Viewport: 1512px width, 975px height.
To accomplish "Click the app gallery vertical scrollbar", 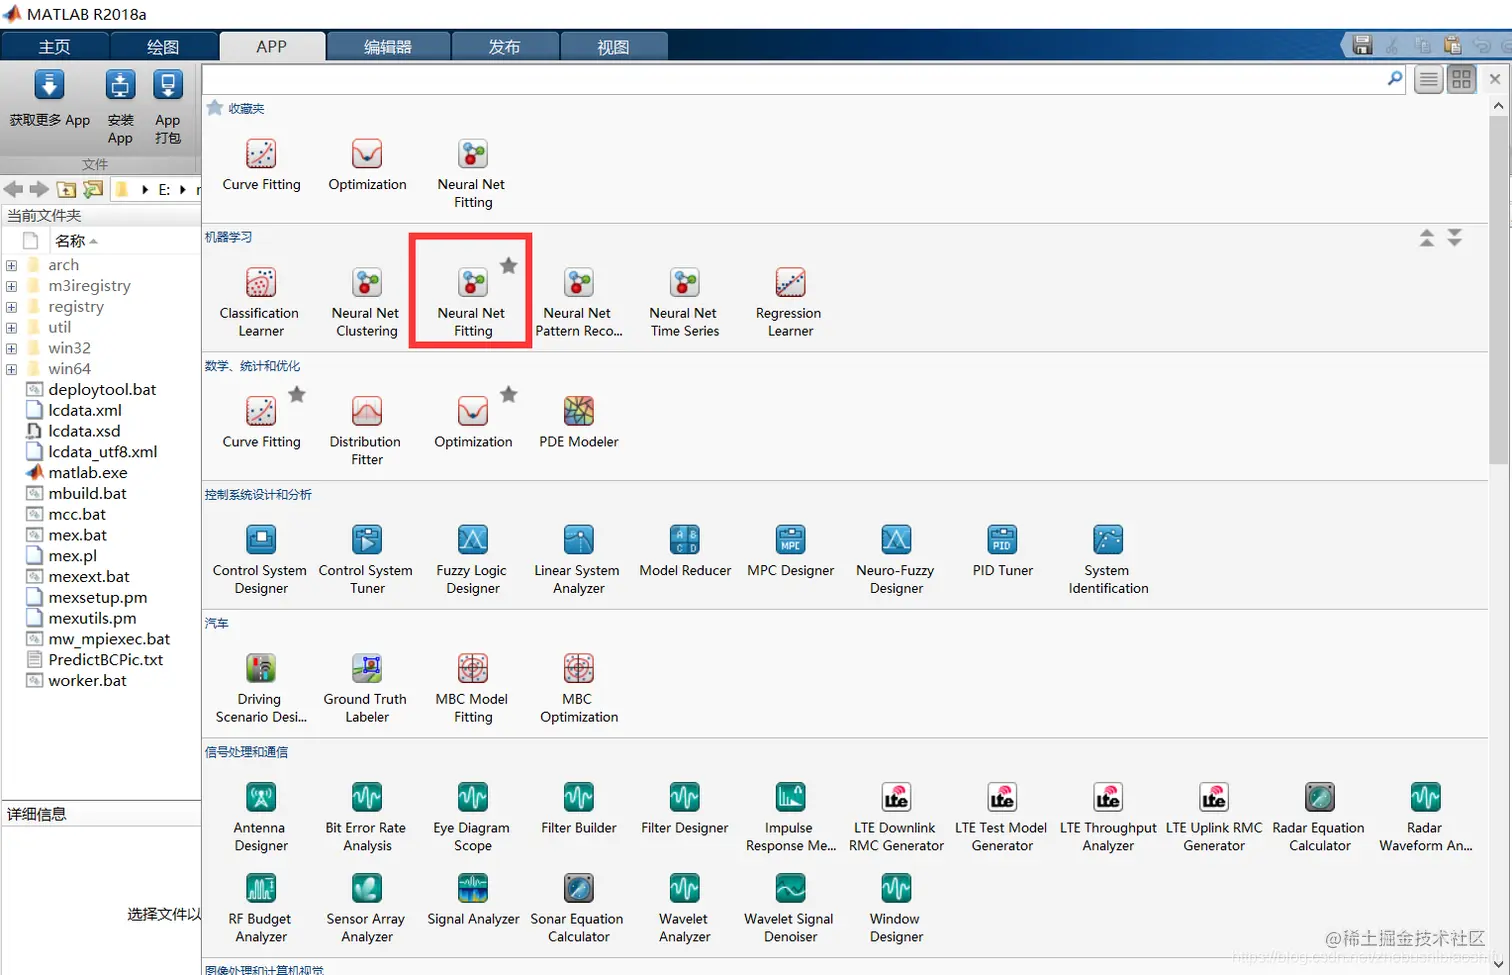I will (1498, 290).
